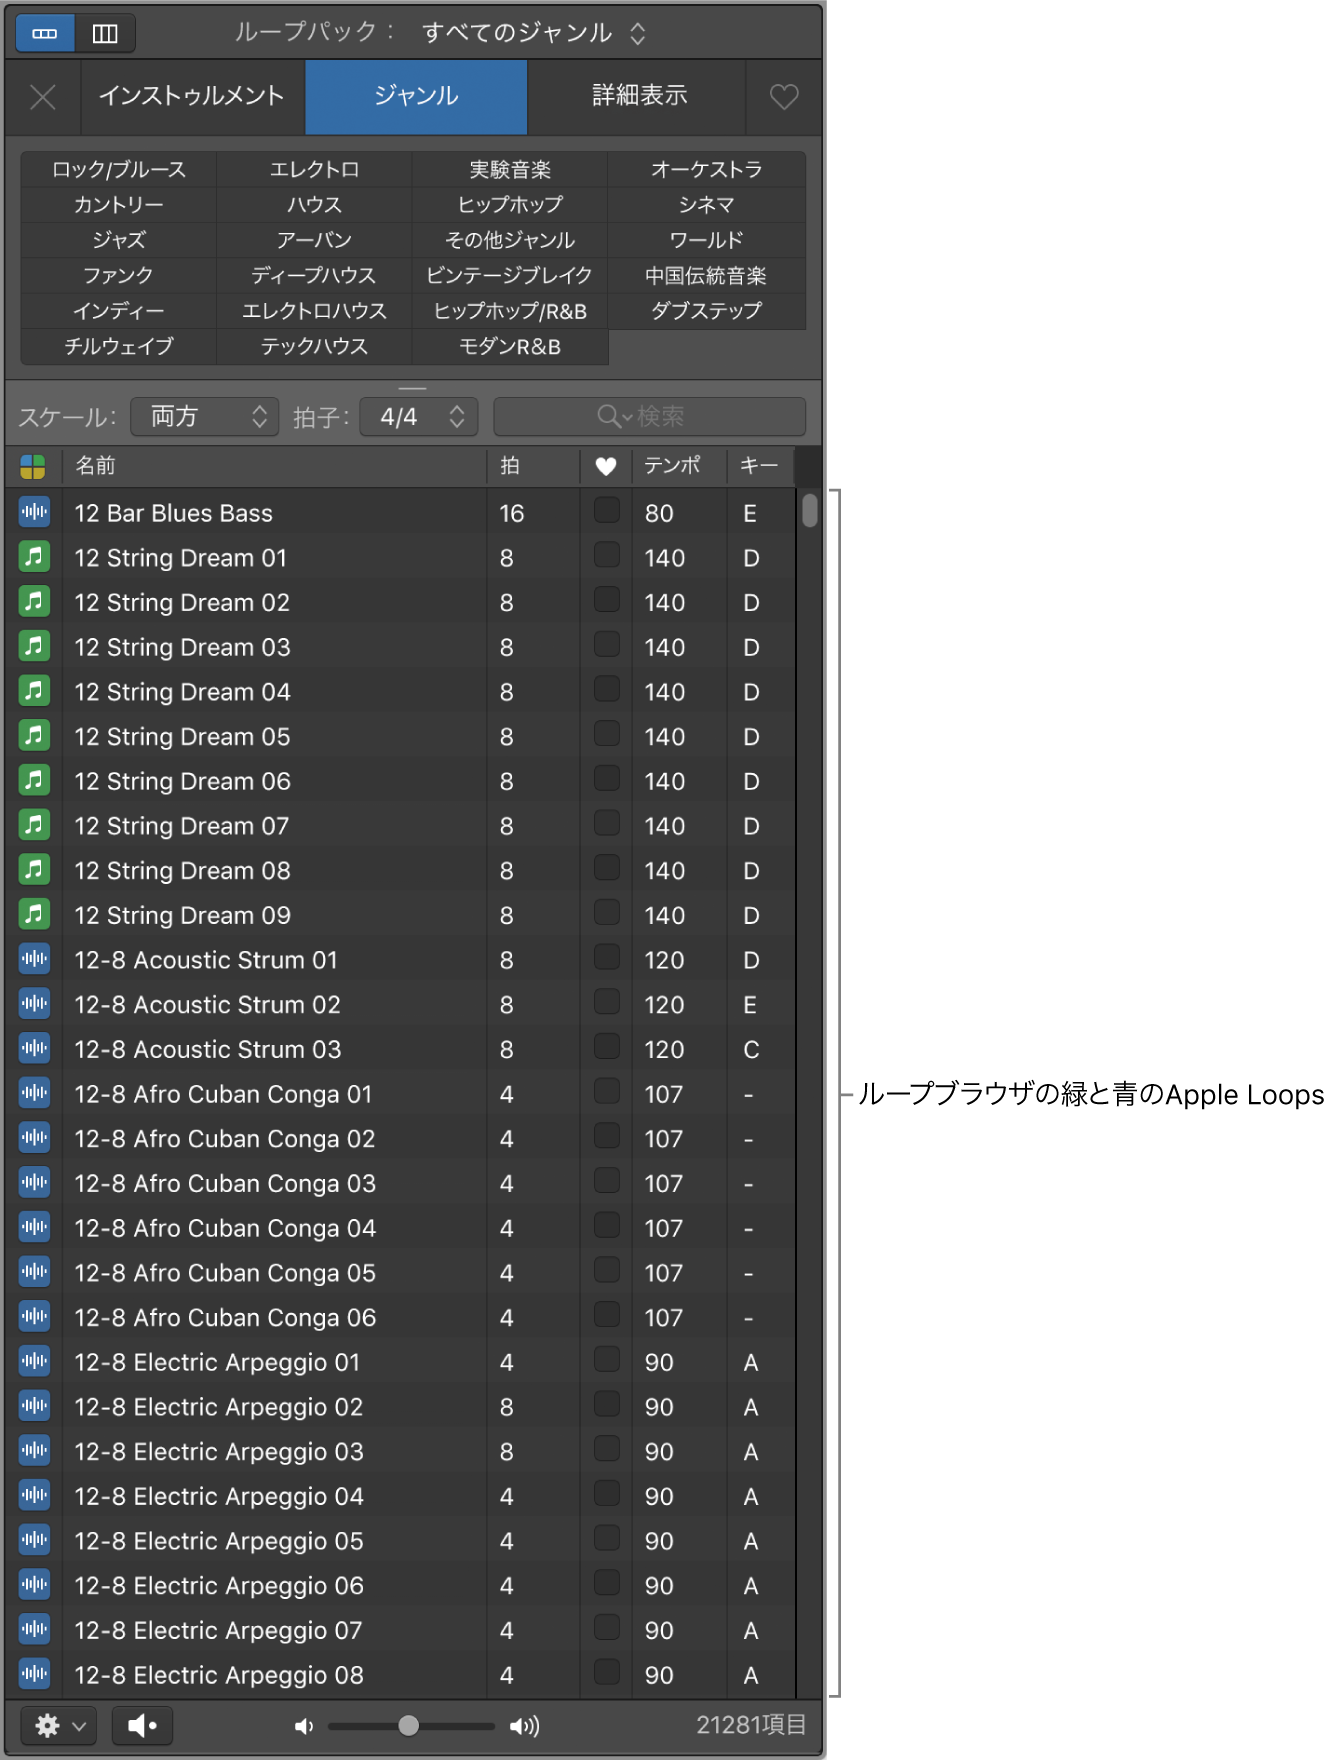Screen dimensions: 1335x1761
Task: Favorite checkbox for 12-8 Electric Arpeggio 02
Action: coord(606,1404)
